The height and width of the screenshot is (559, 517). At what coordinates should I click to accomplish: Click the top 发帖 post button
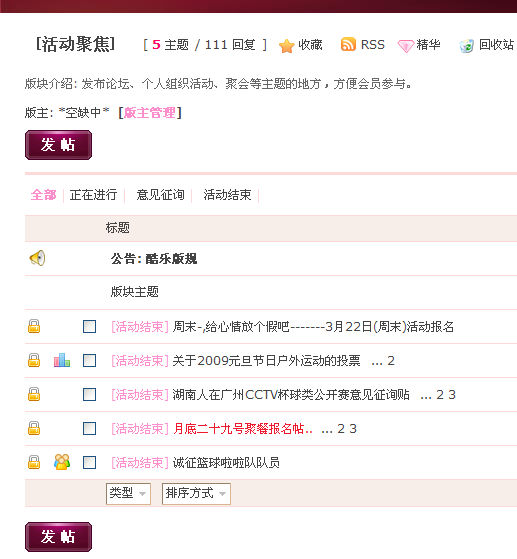click(58, 145)
